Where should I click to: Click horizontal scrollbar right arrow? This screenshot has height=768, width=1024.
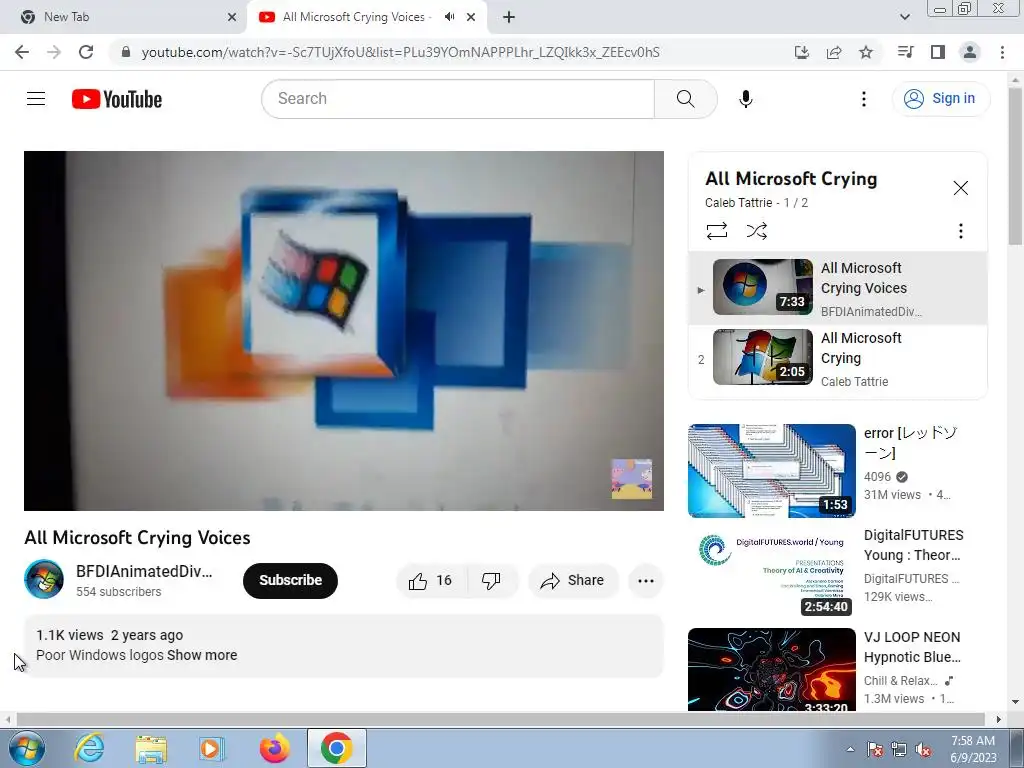[998, 719]
